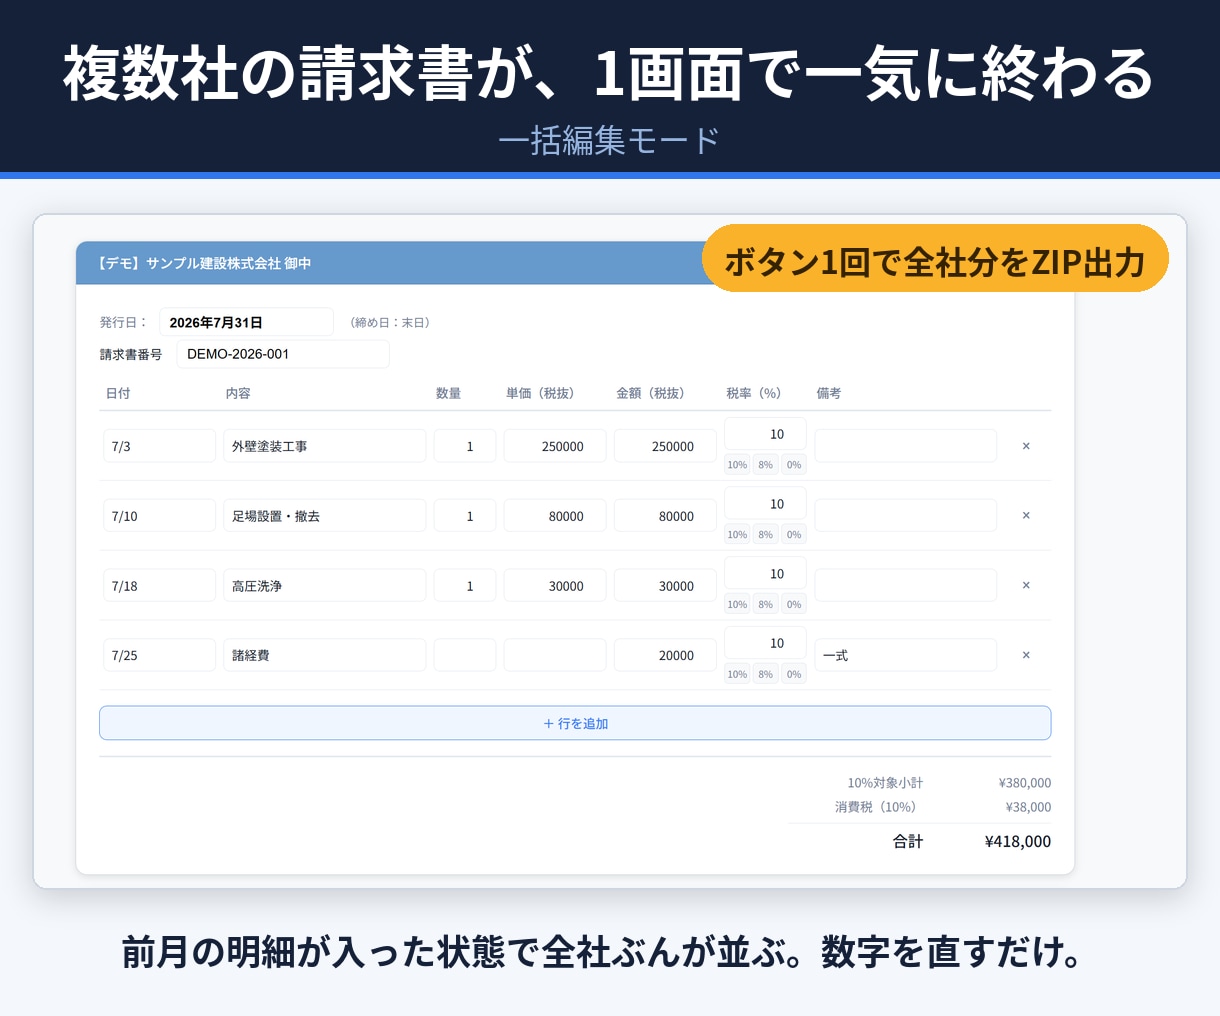Image resolution: width=1220 pixels, height=1016 pixels.
Task: Click quantity field of 足場設置・撤去 row
Action: point(465,516)
